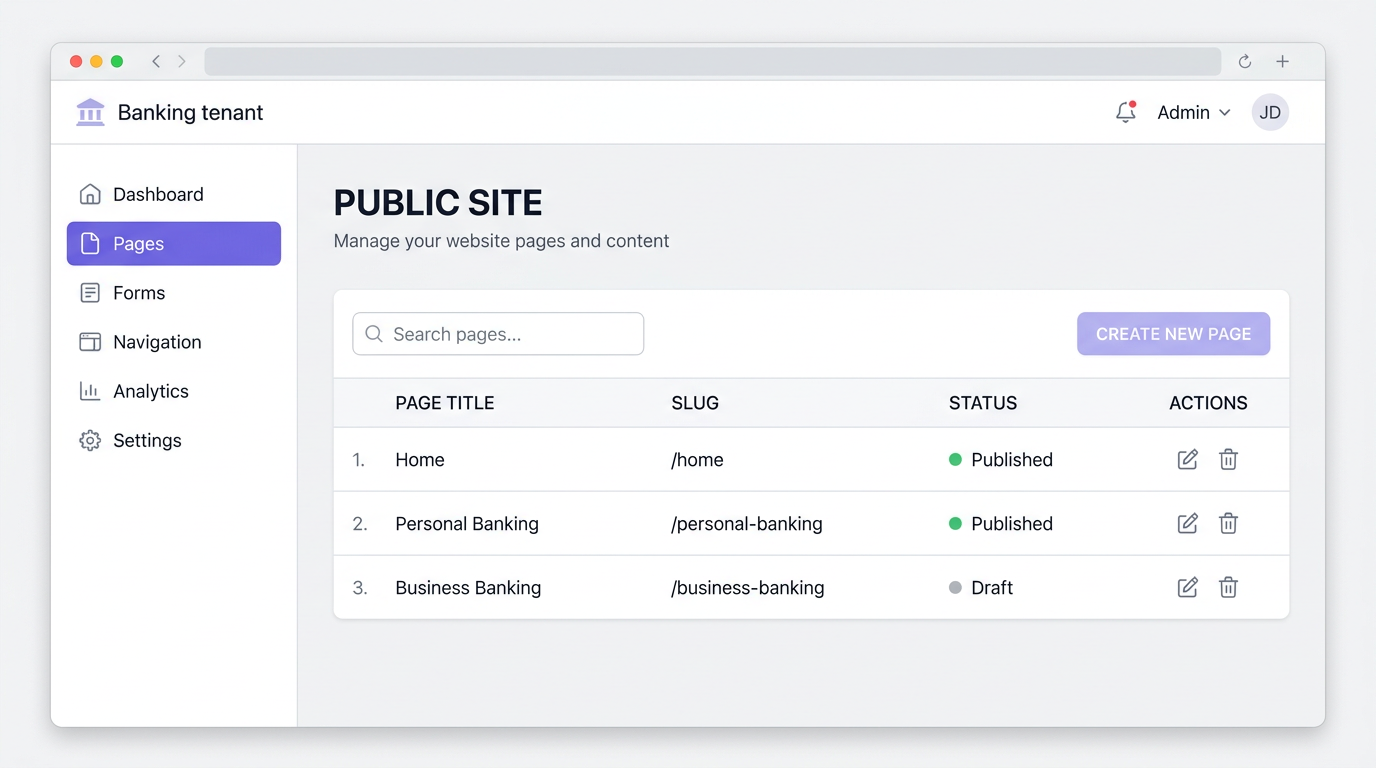1376x768 pixels.
Task: Open Dashboard in the sidebar
Action: tap(174, 194)
